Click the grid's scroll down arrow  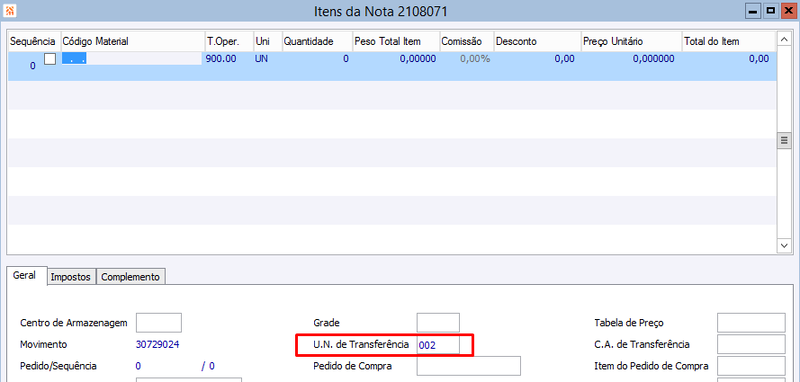784,245
